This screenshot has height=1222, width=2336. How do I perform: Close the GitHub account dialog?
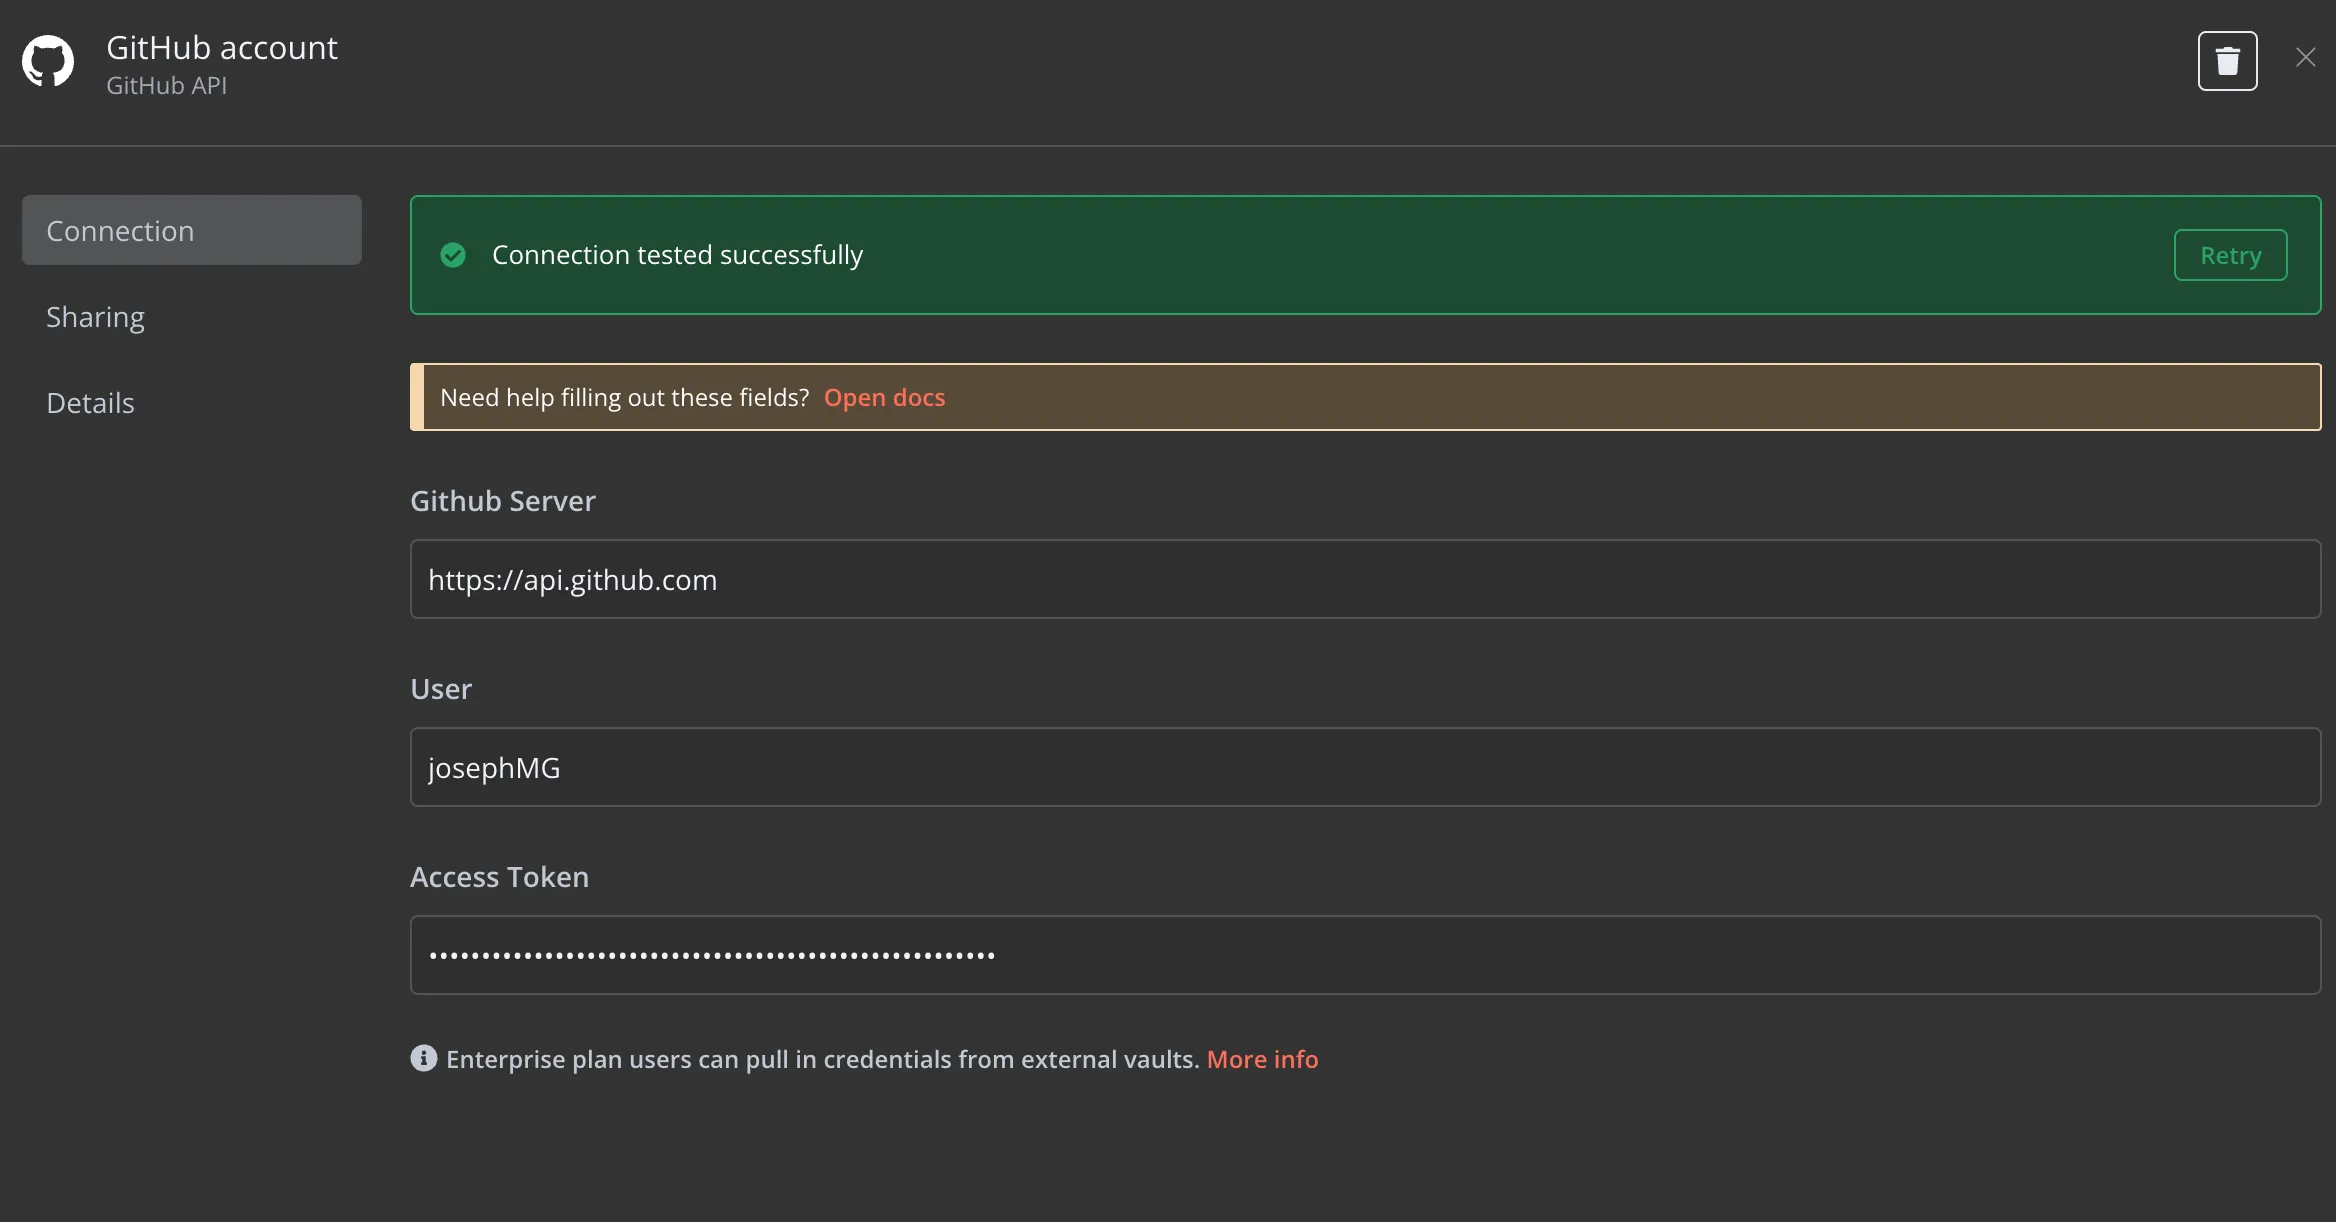[2306, 58]
